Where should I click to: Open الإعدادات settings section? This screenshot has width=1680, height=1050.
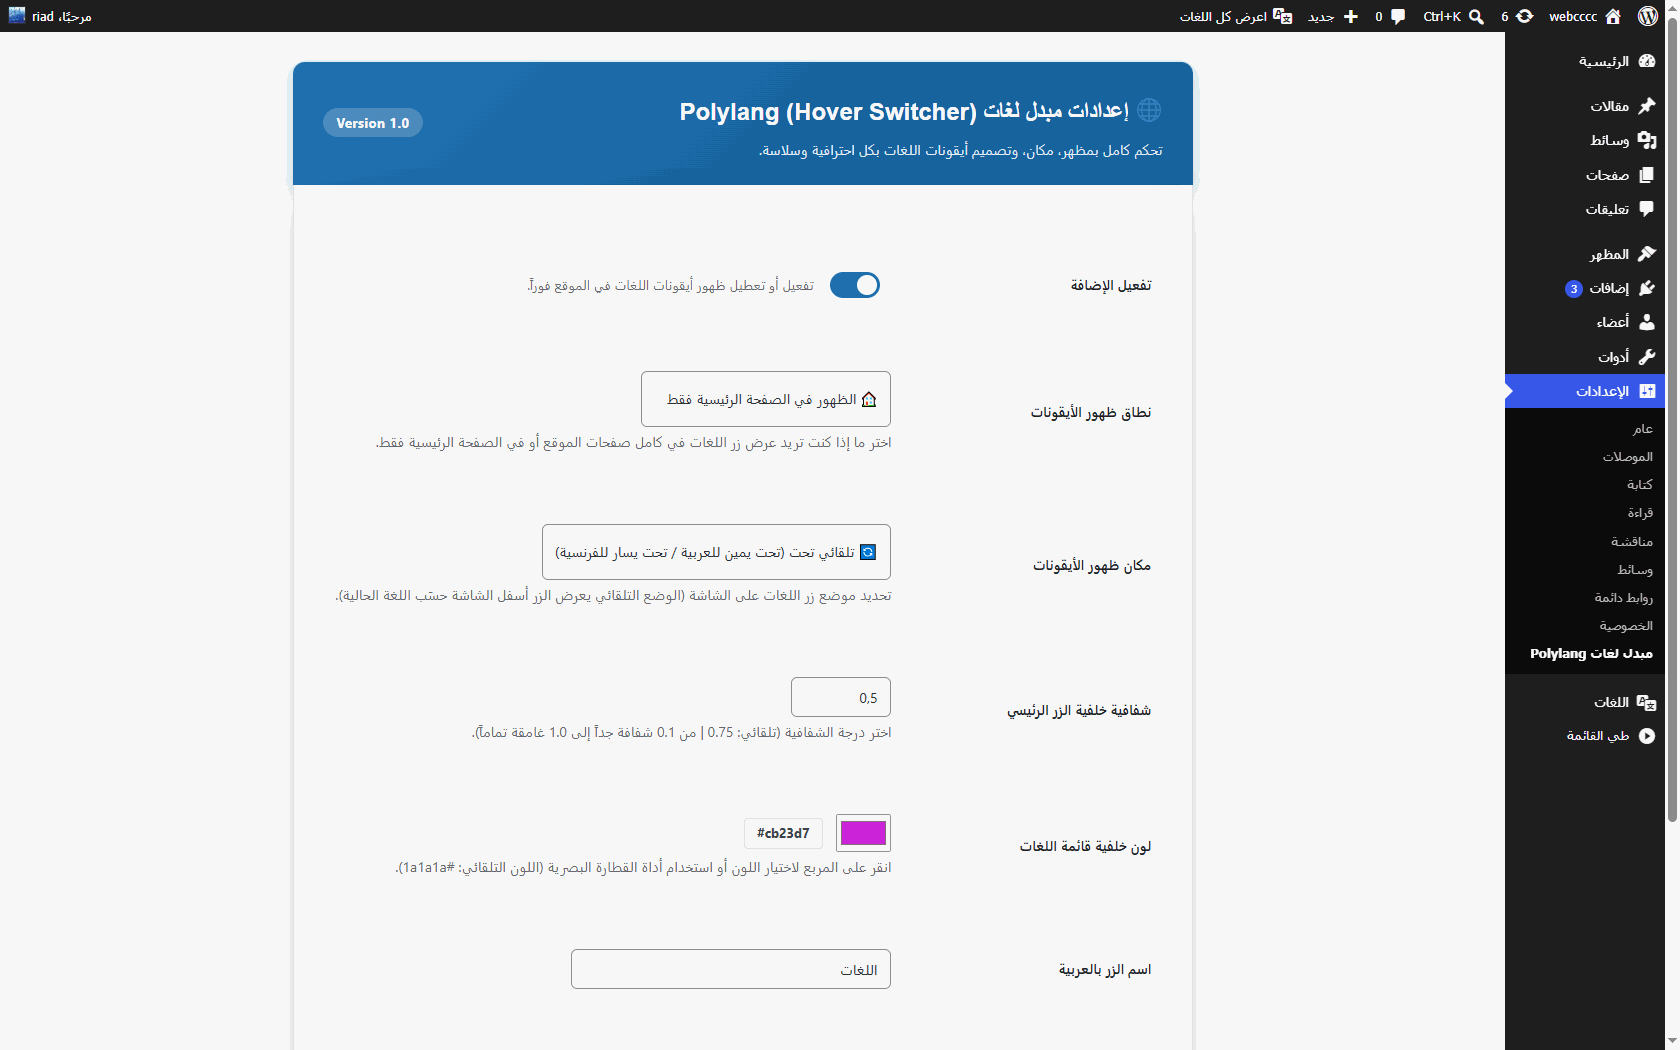[x=1585, y=391]
